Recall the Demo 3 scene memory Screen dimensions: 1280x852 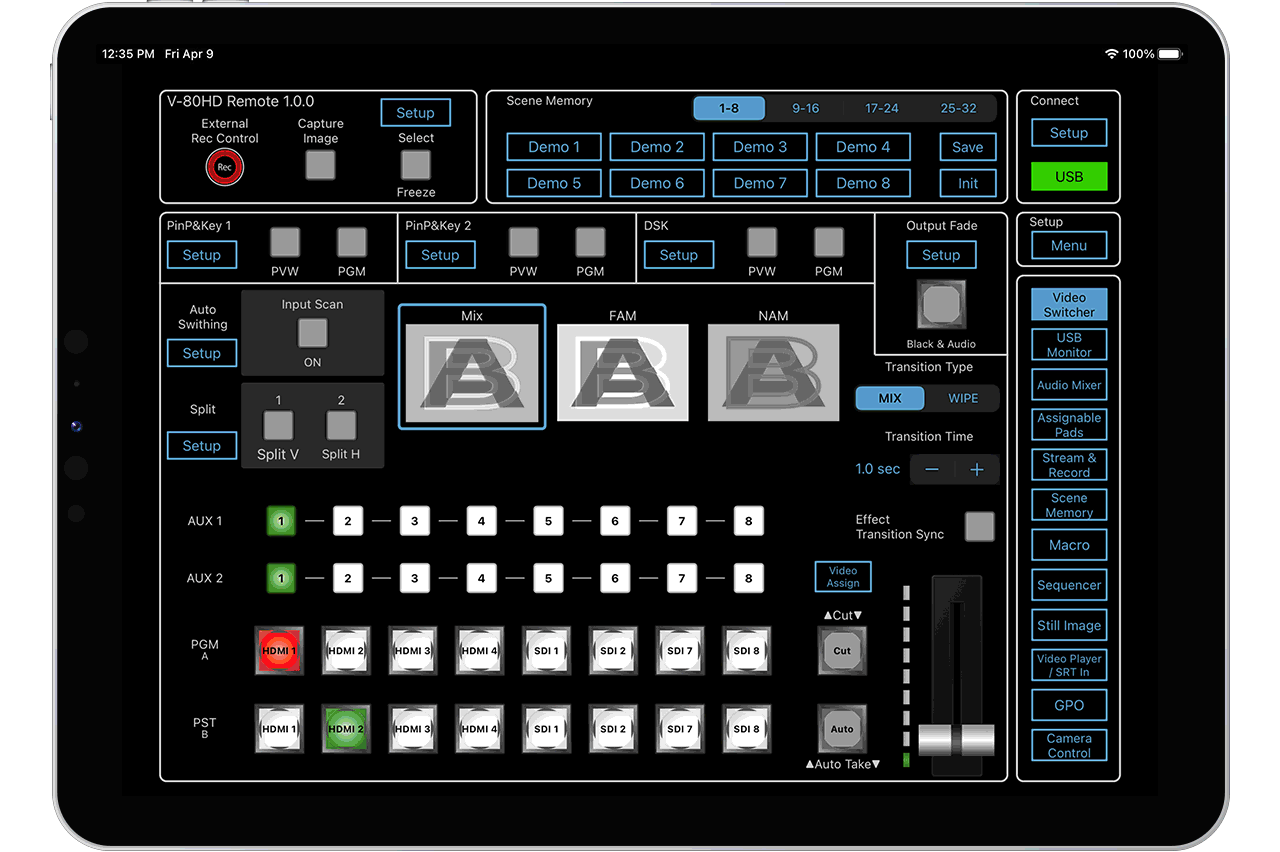click(760, 147)
